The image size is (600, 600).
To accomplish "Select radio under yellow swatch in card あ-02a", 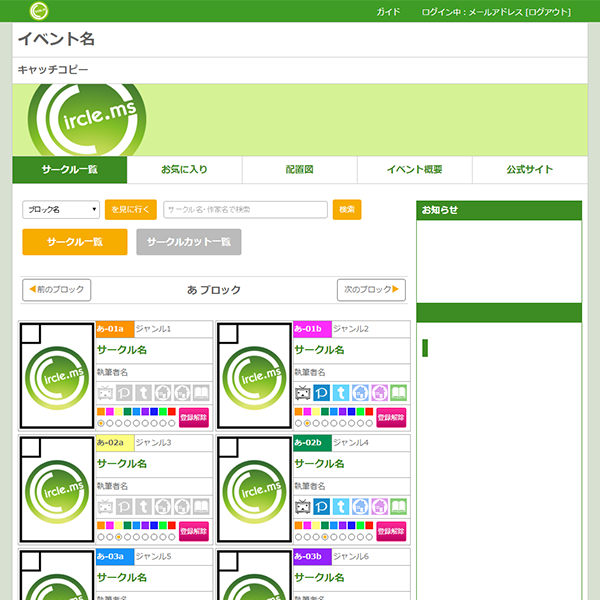I will tap(119, 537).
